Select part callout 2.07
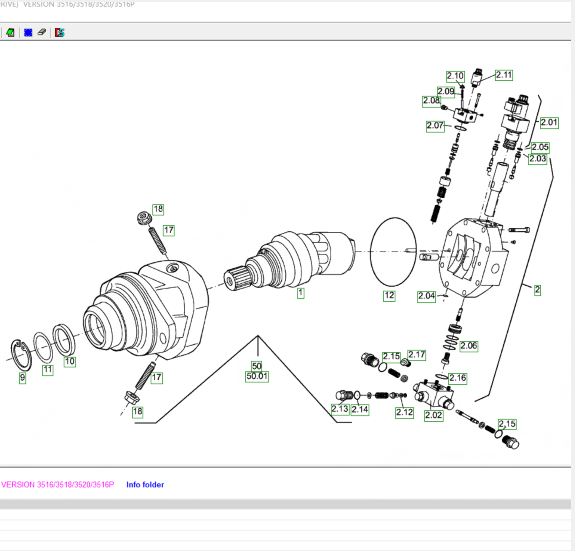 [435, 126]
